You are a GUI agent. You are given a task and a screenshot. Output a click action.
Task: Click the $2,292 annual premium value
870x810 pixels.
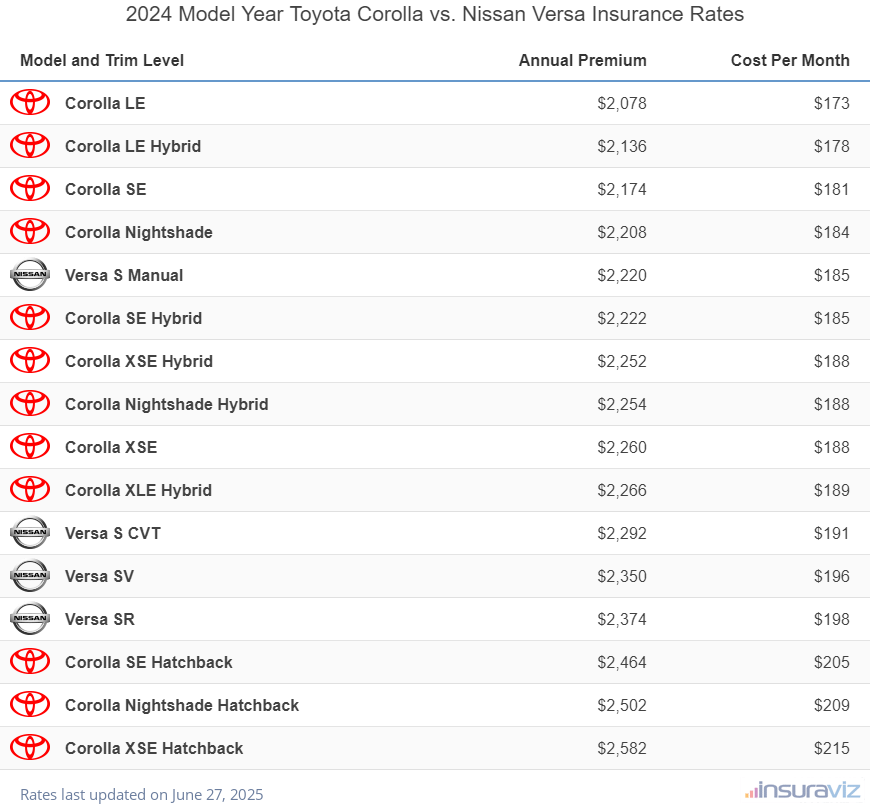[622, 533]
